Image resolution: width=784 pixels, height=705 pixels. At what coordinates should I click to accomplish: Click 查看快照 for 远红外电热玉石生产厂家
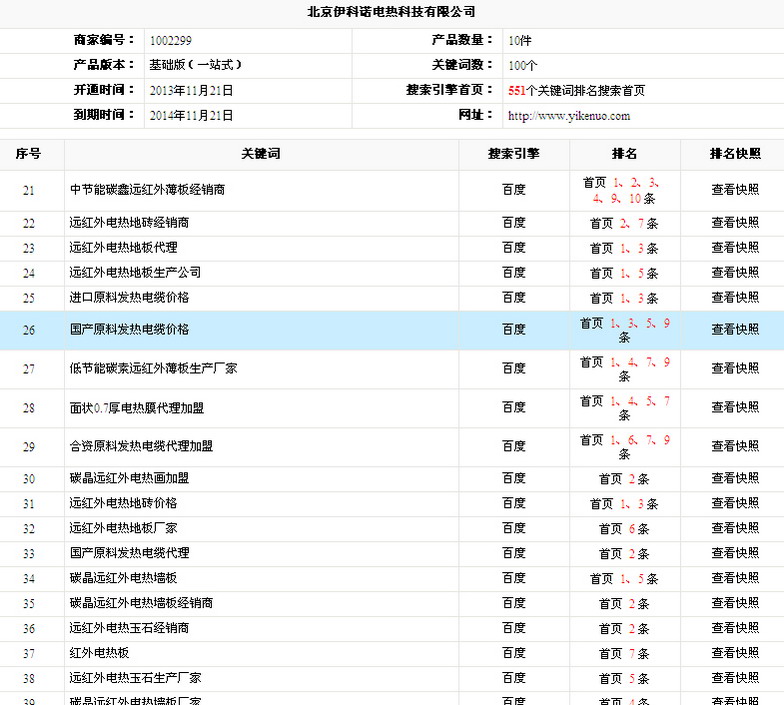coord(735,678)
